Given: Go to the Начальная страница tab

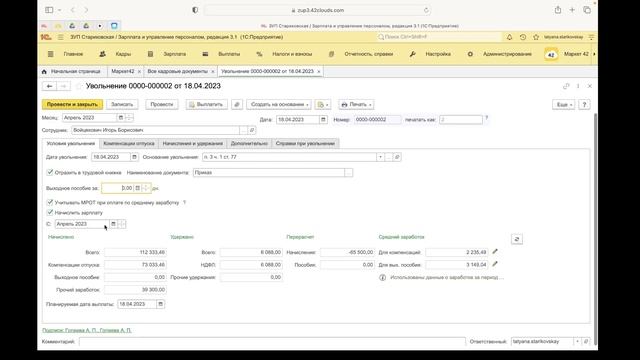Looking at the screenshot, I should click(x=76, y=71).
